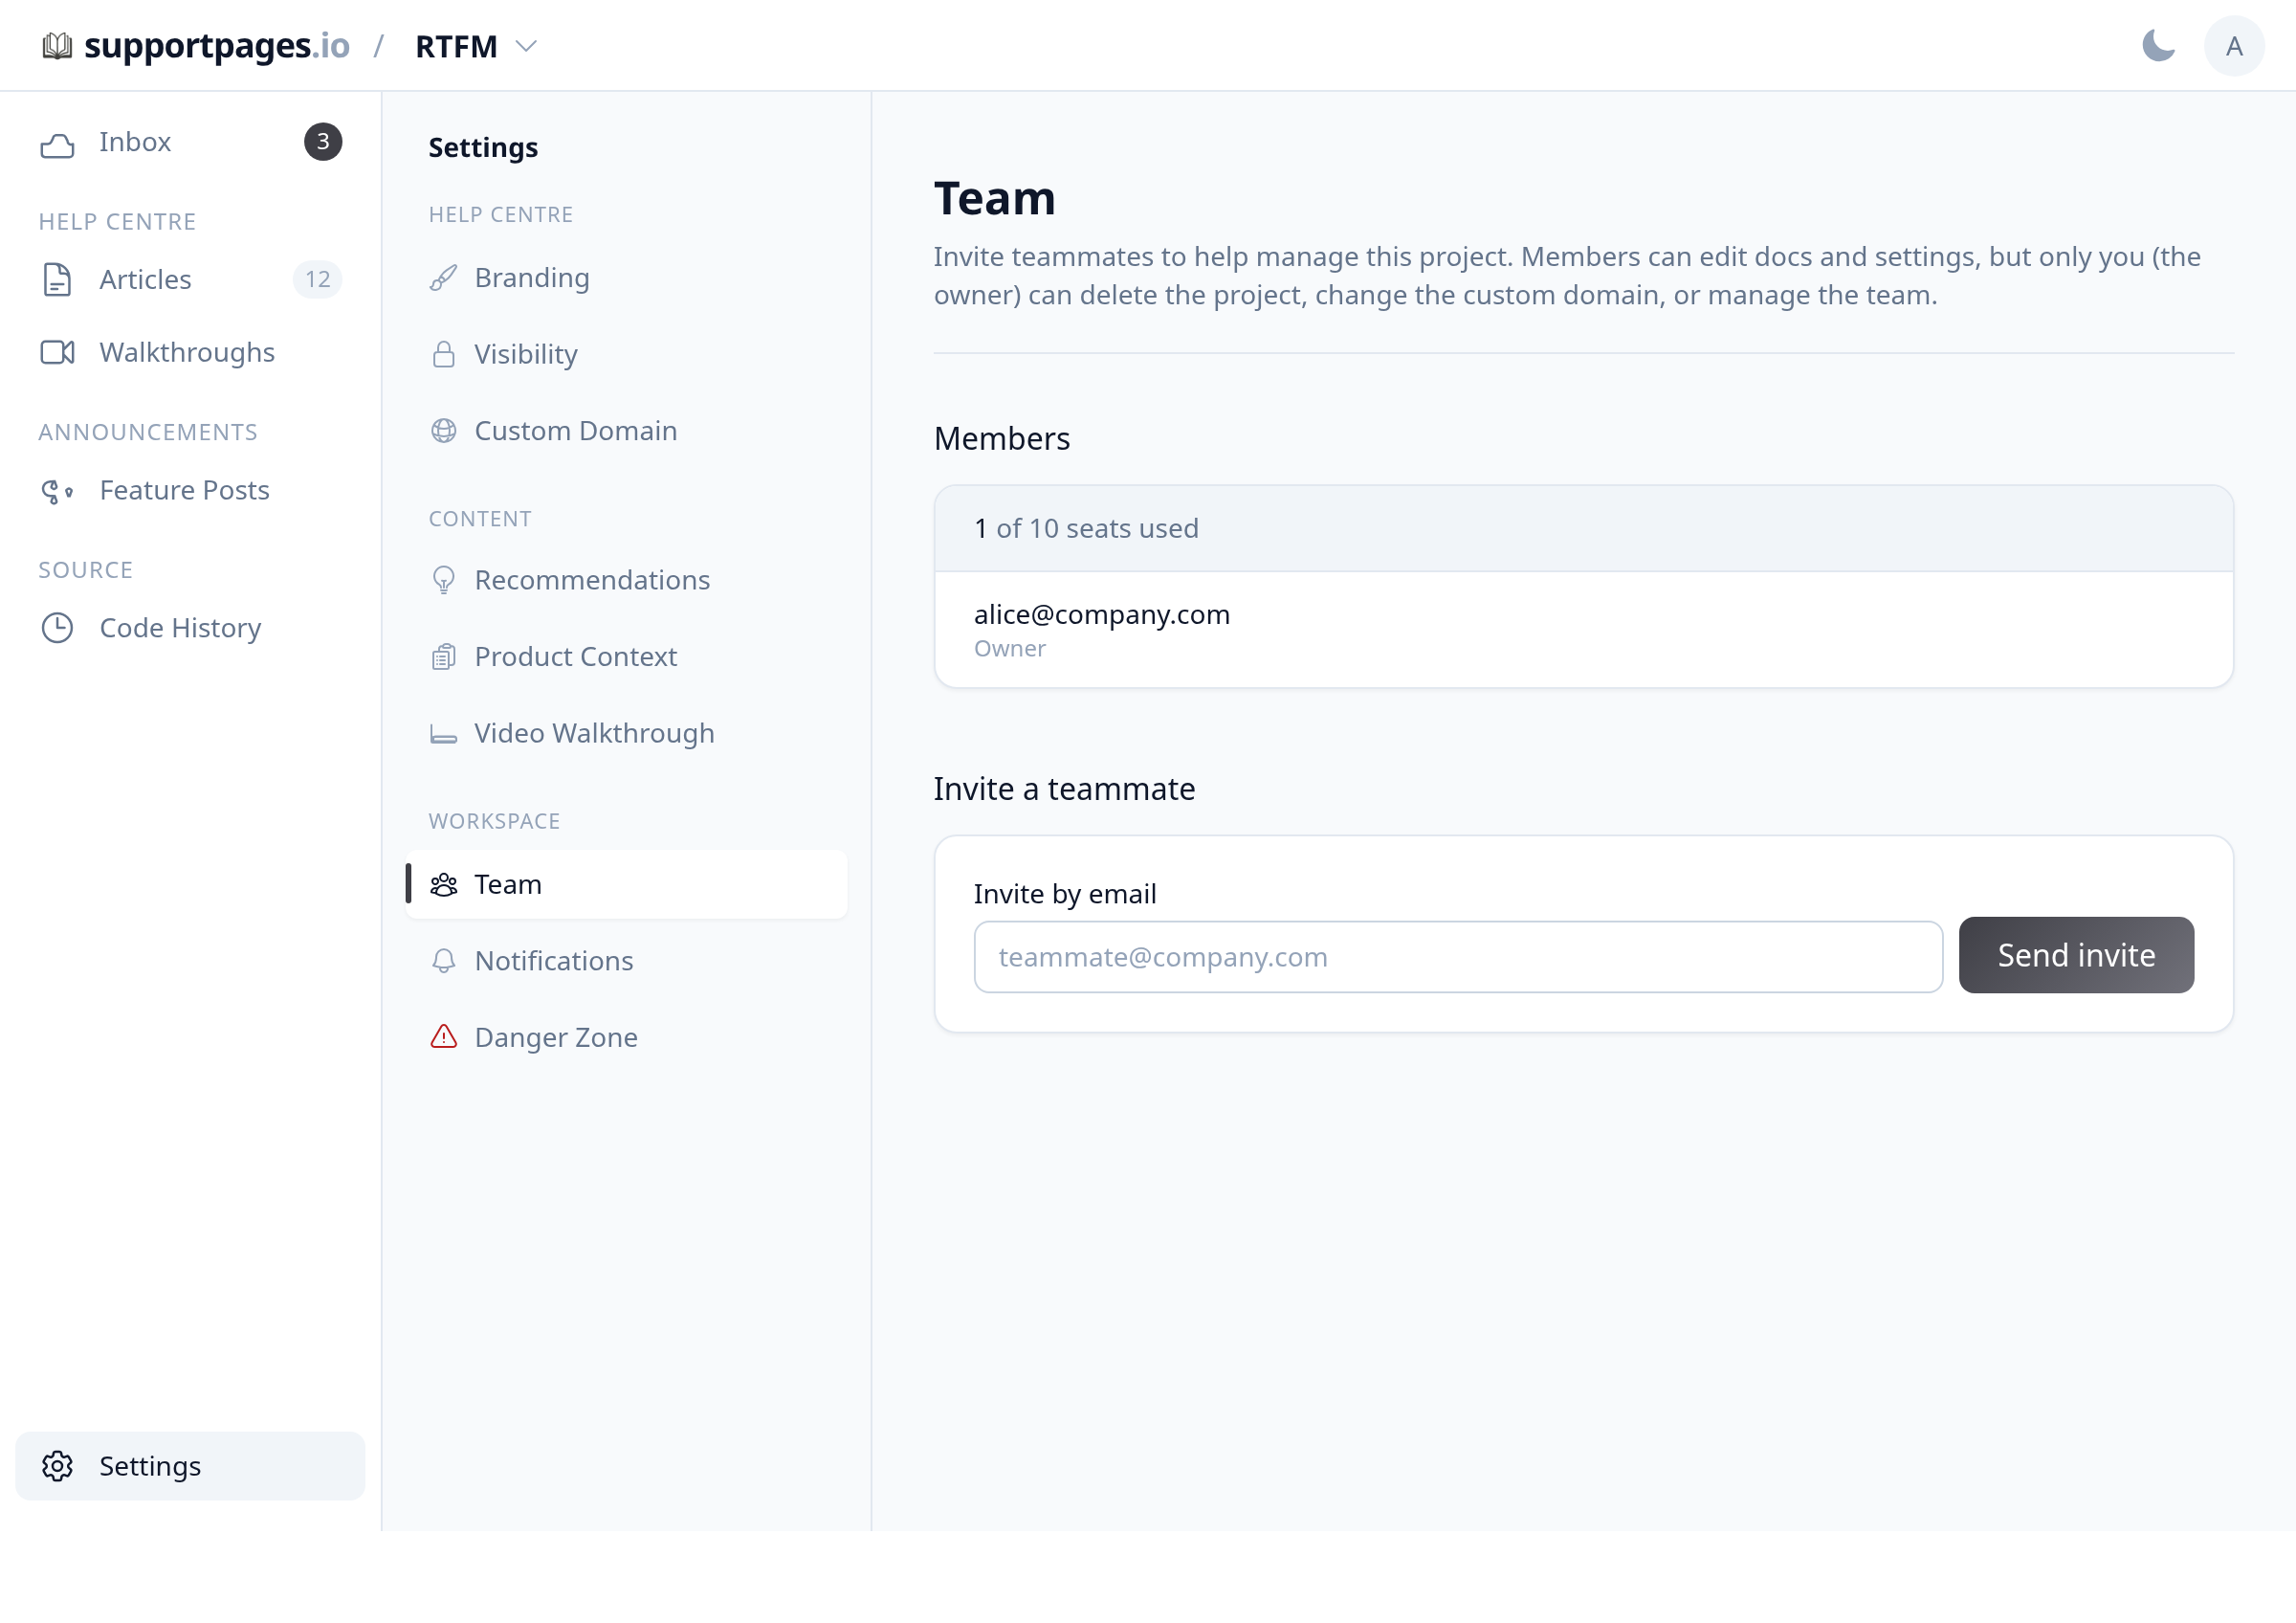Click the Inbox unread badge showing 3
2296x1623 pixels.
(x=323, y=142)
